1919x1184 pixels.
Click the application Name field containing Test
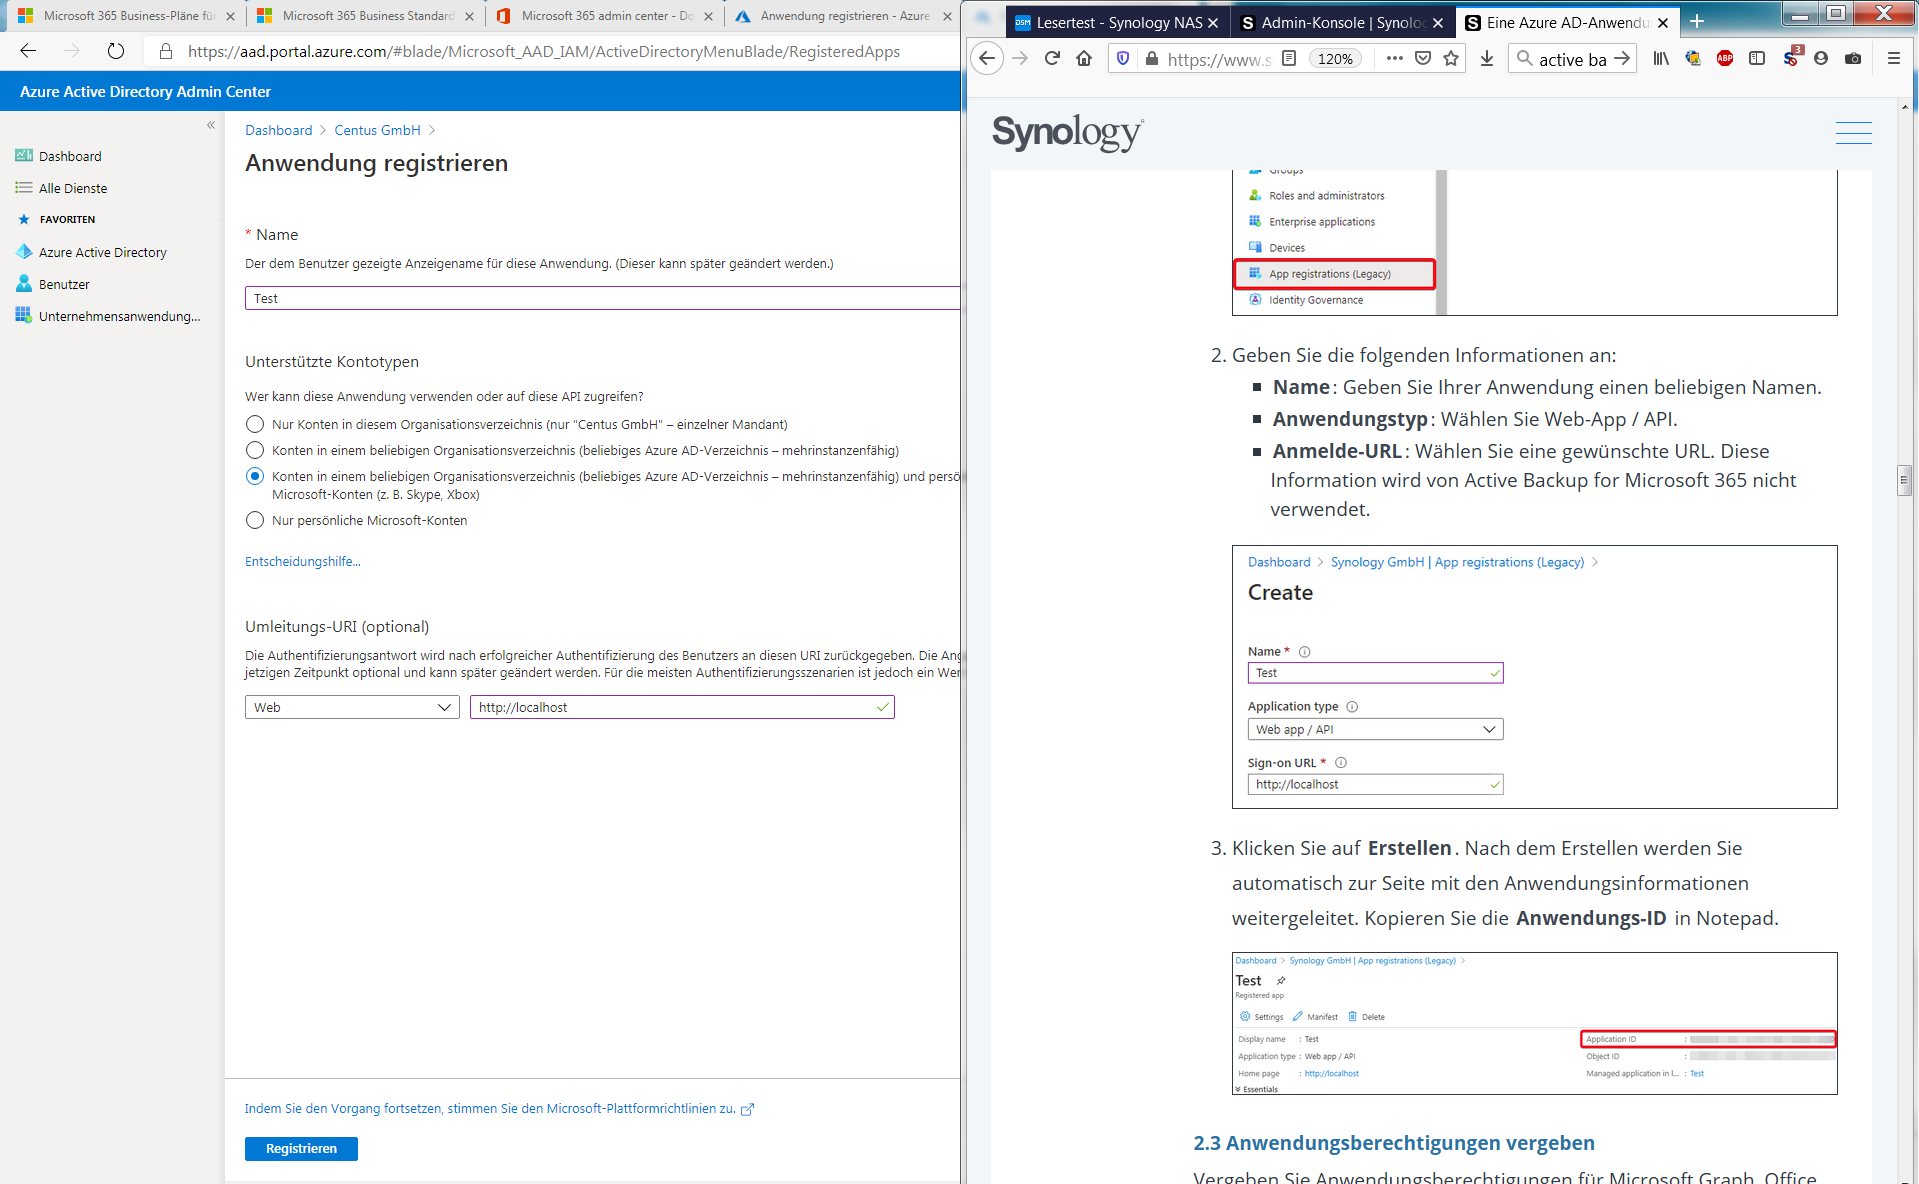pos(602,298)
